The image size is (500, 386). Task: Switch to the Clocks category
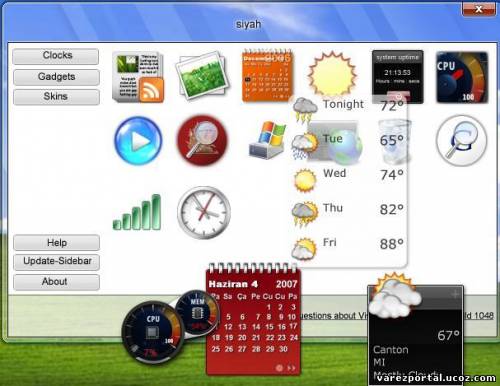[56, 56]
